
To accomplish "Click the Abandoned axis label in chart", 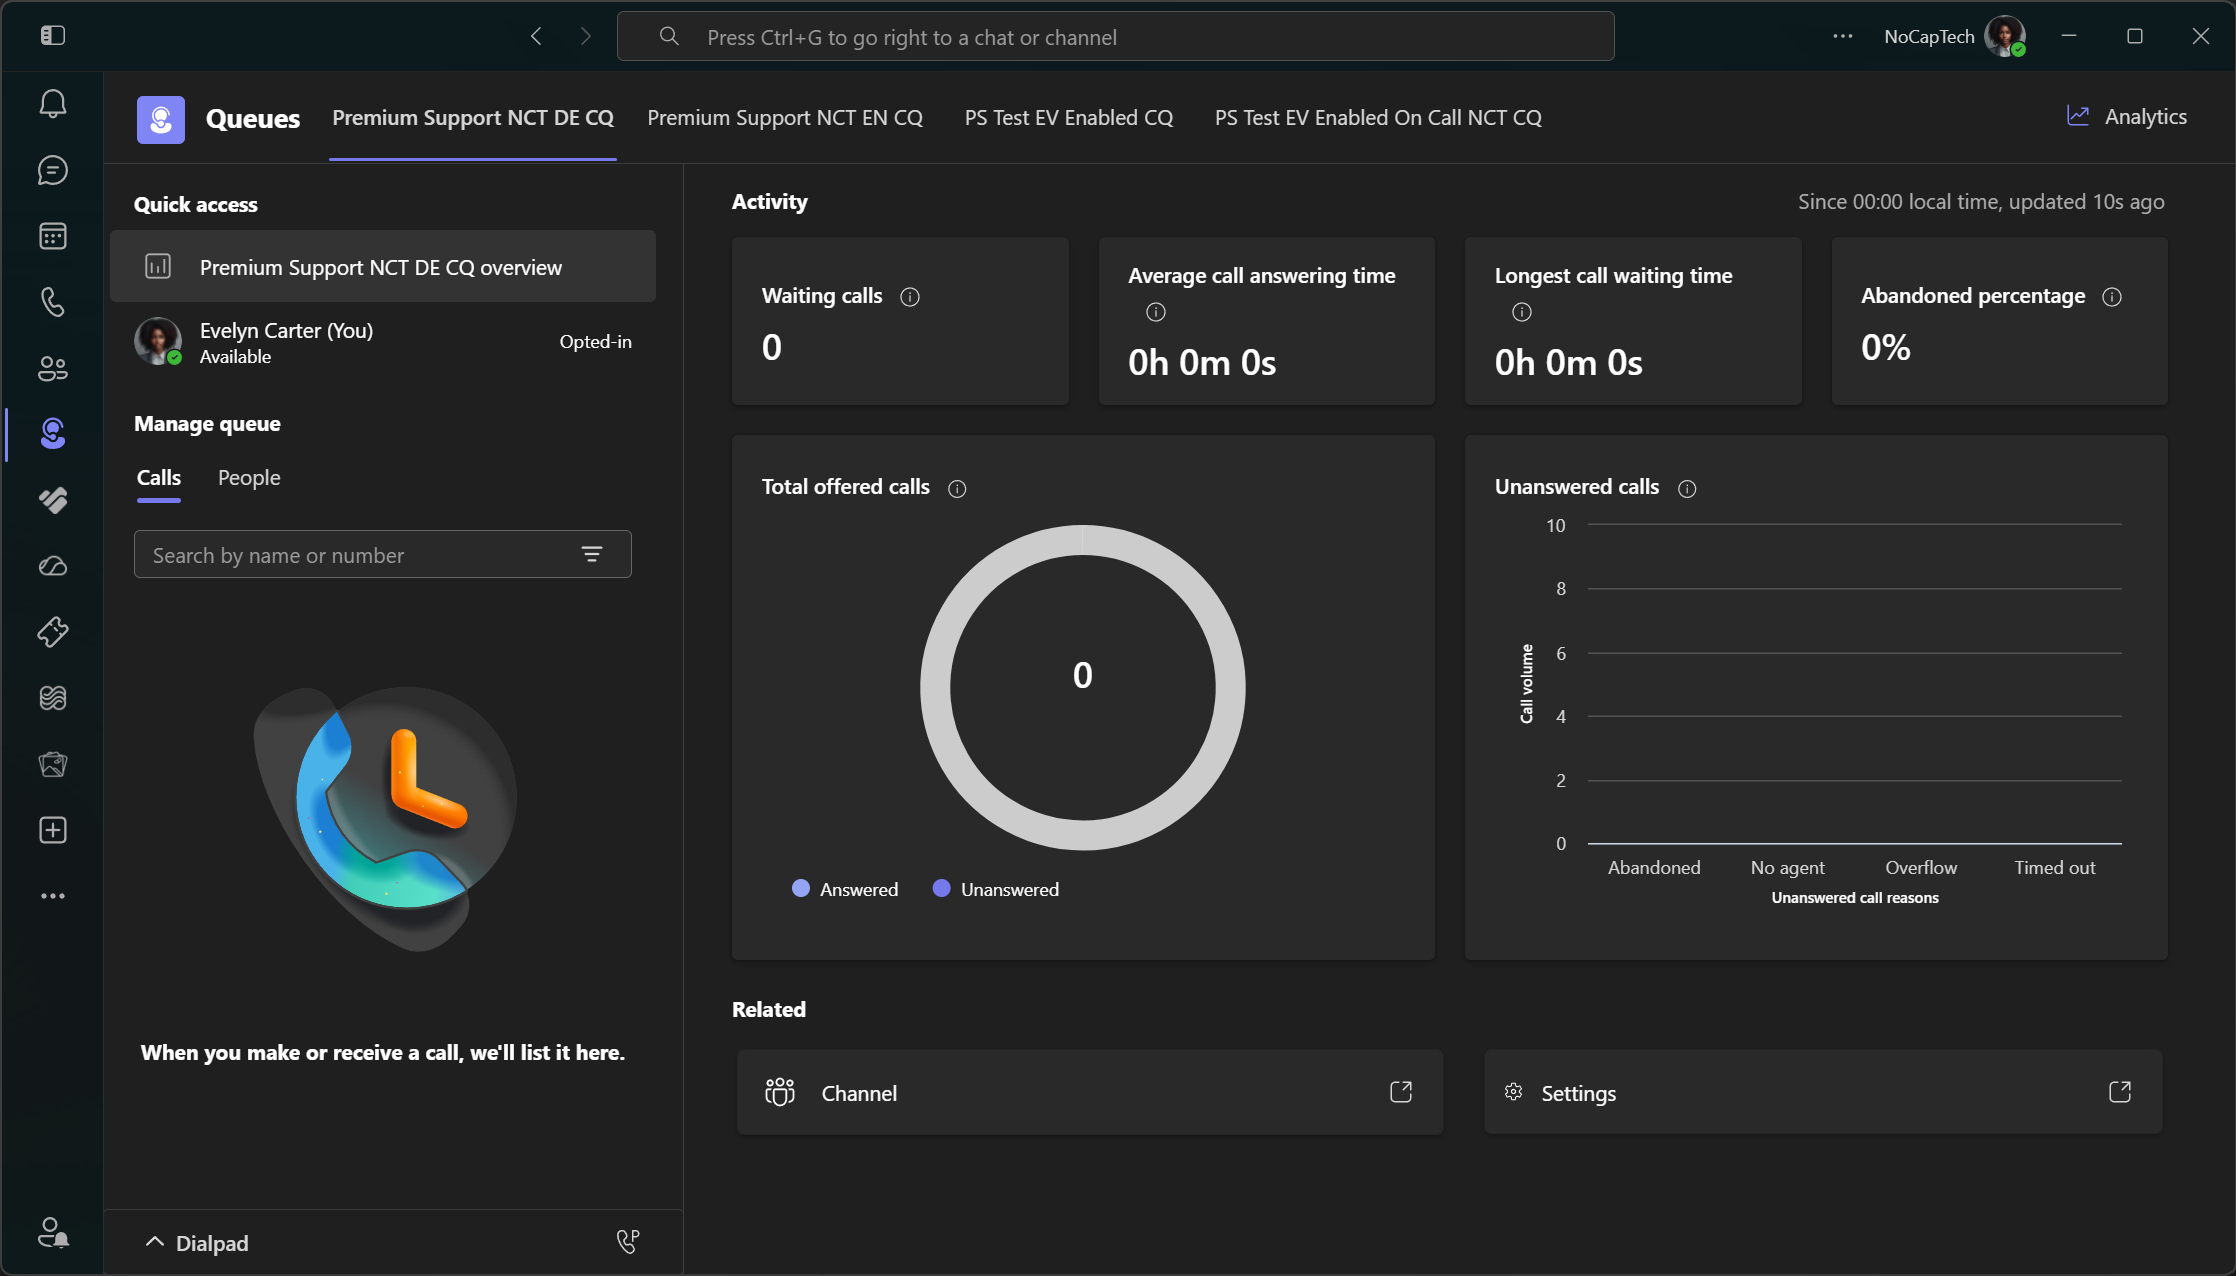I will 1654,868.
